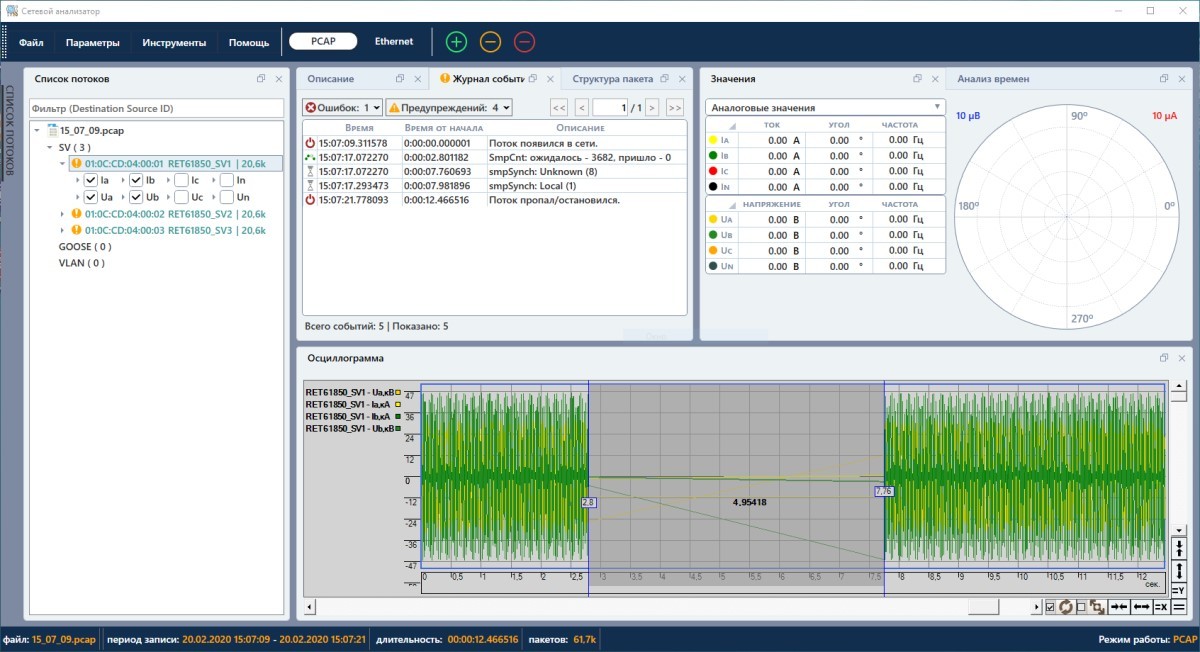Click the horizontal compress arrows icon
This screenshot has height=652, width=1200.
point(1120,607)
